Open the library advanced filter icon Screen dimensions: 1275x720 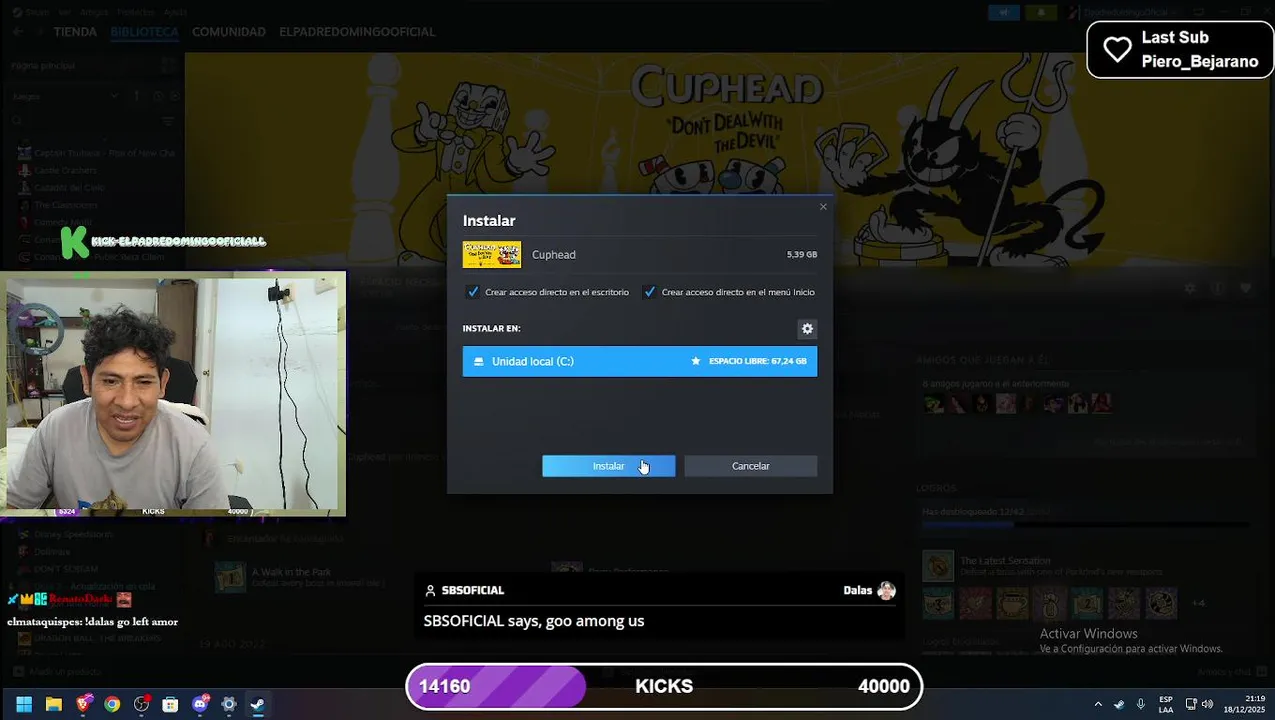[x=168, y=121]
